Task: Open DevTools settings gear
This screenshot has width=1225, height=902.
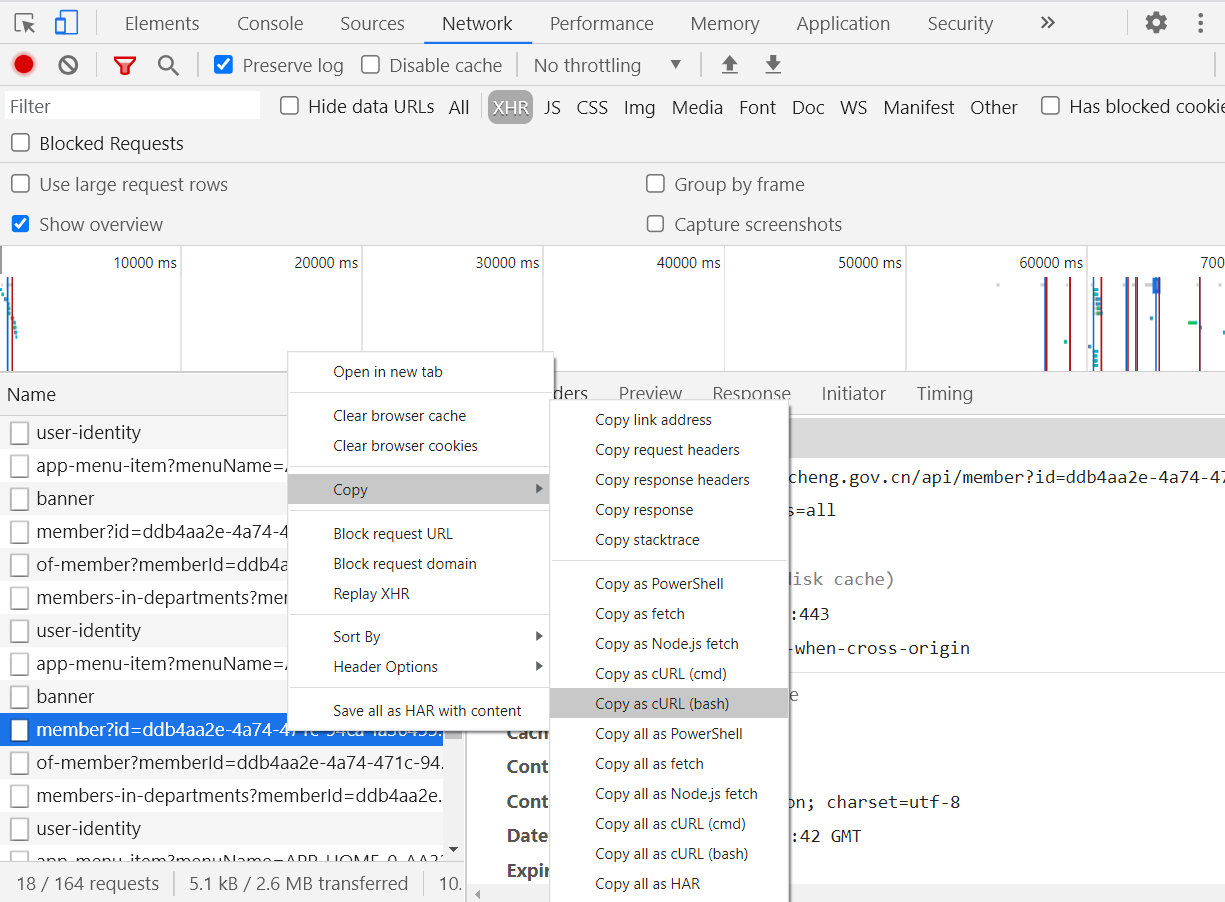Action: 1156,23
